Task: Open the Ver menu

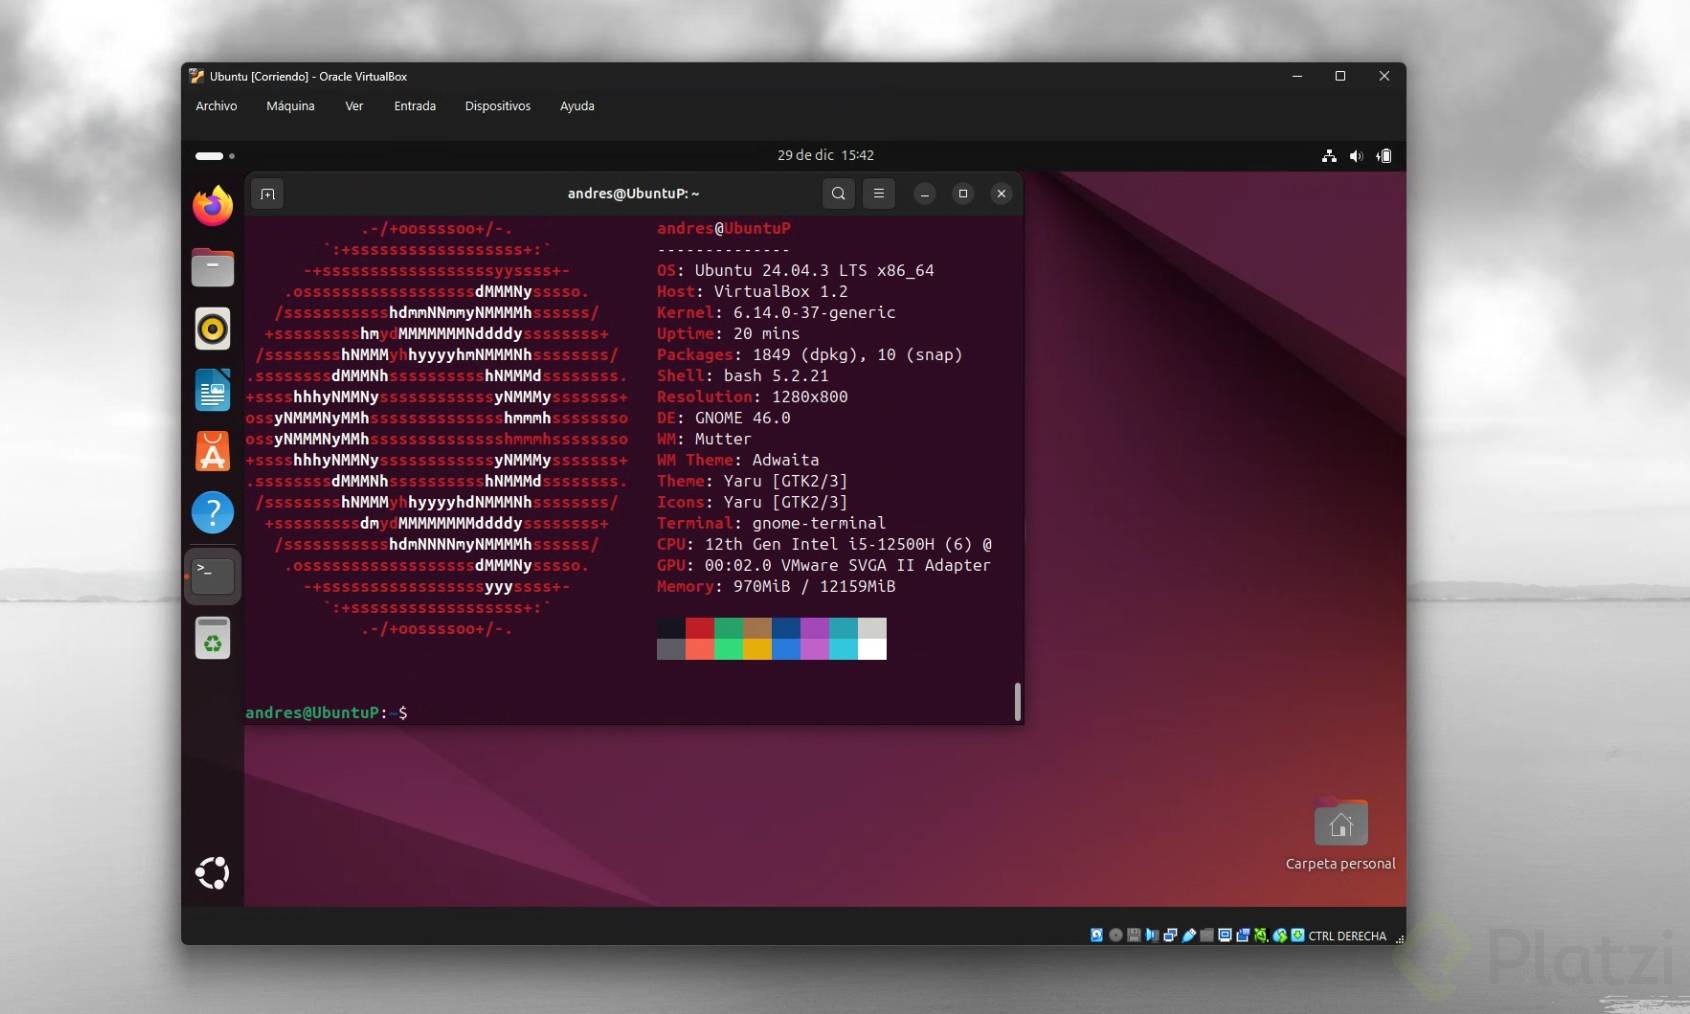Action: coord(354,106)
